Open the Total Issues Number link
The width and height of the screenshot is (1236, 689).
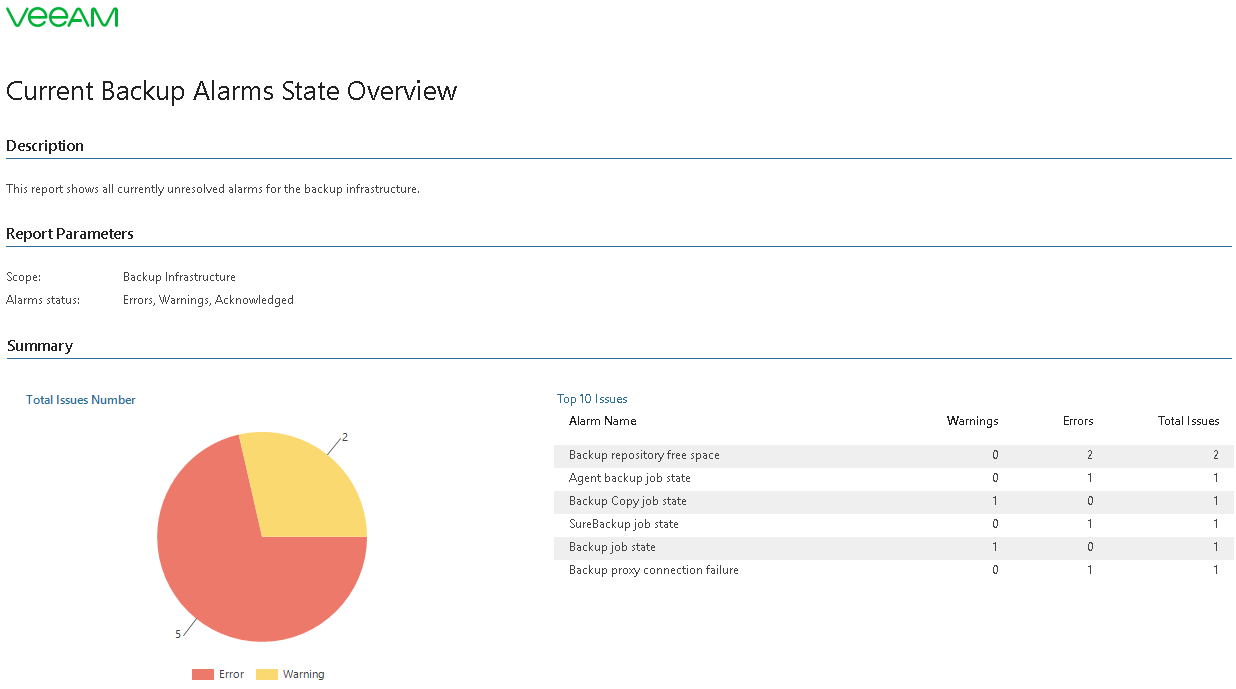tap(81, 400)
